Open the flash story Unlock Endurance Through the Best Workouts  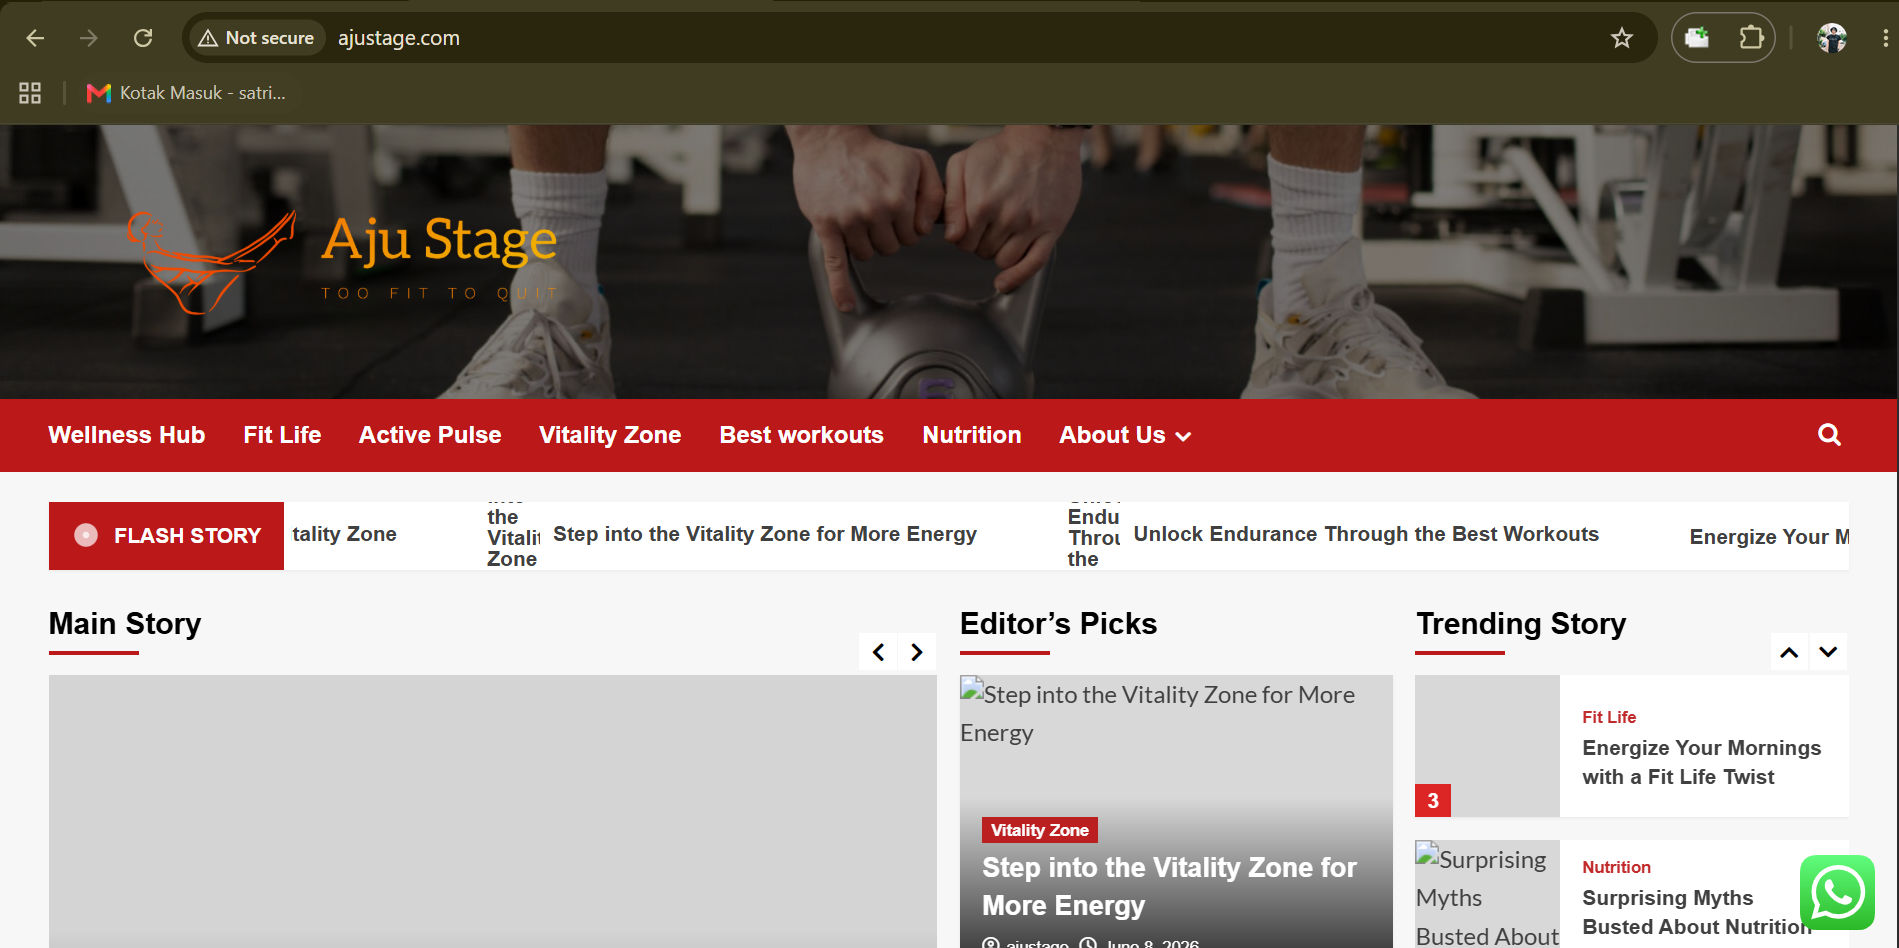1366,534
